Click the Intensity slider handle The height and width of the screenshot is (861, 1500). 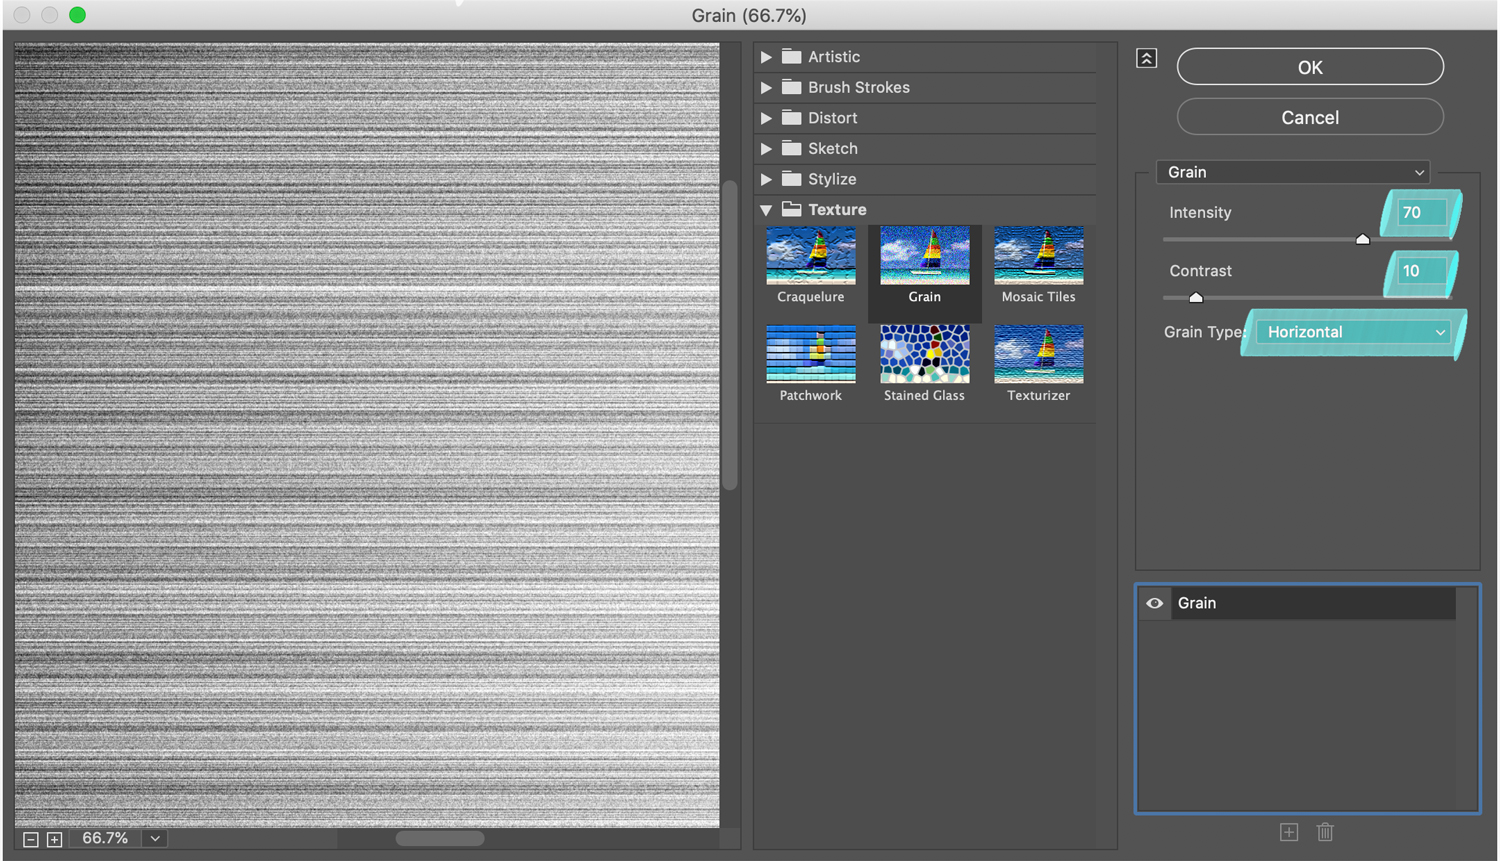[1362, 239]
